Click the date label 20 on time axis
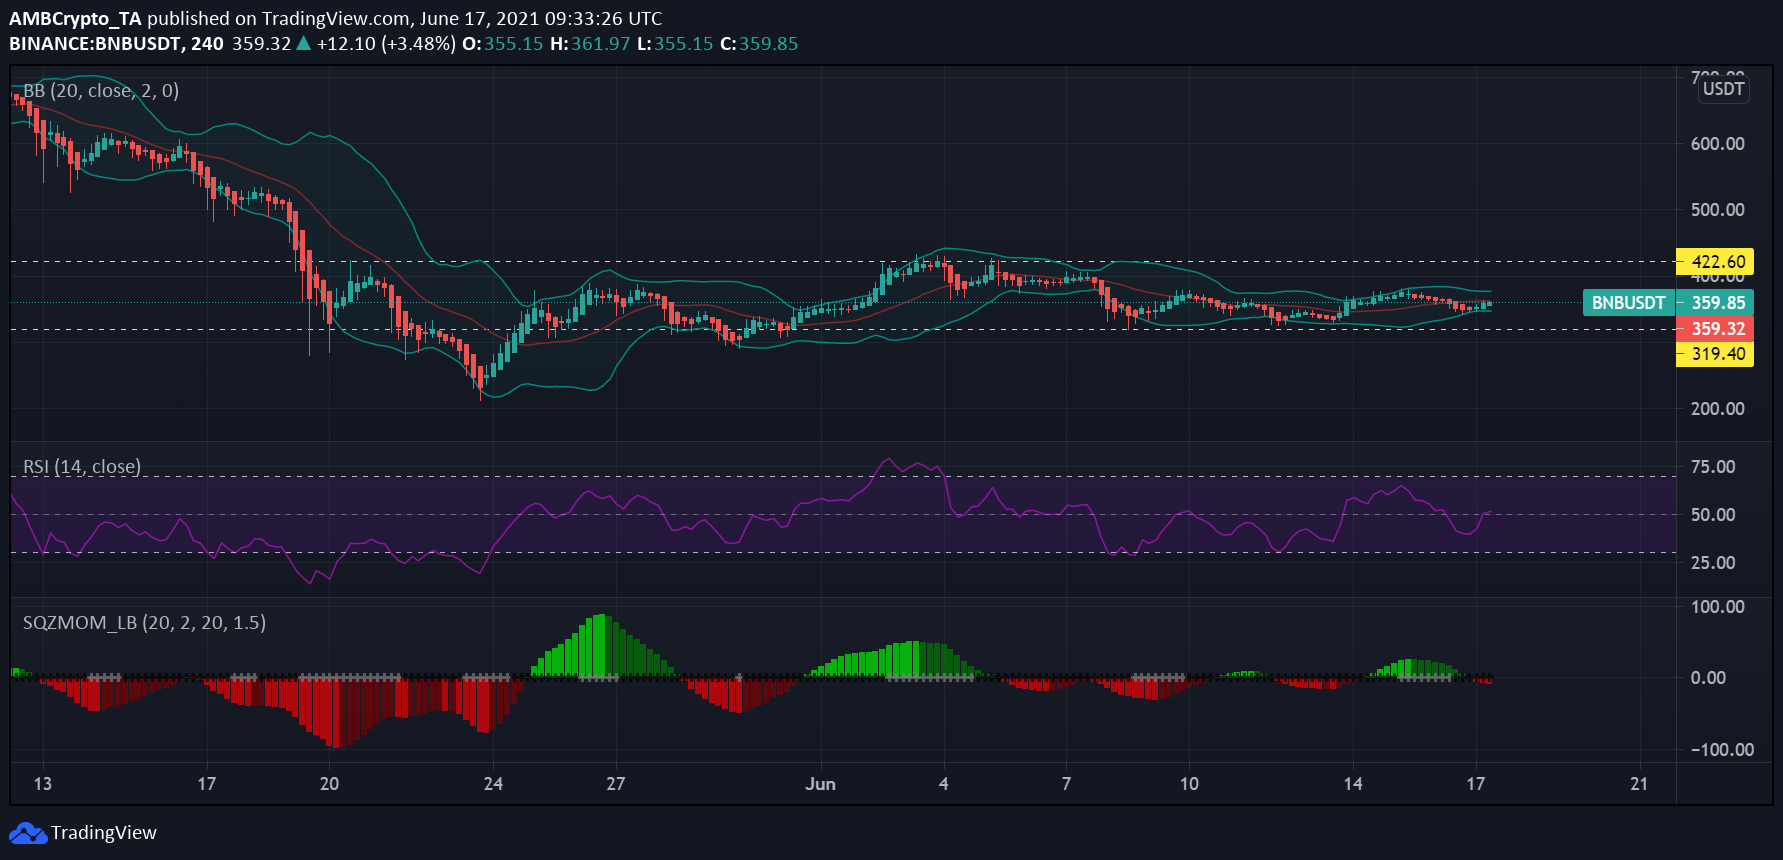Viewport: 1783px width, 860px height. pyautogui.click(x=329, y=784)
